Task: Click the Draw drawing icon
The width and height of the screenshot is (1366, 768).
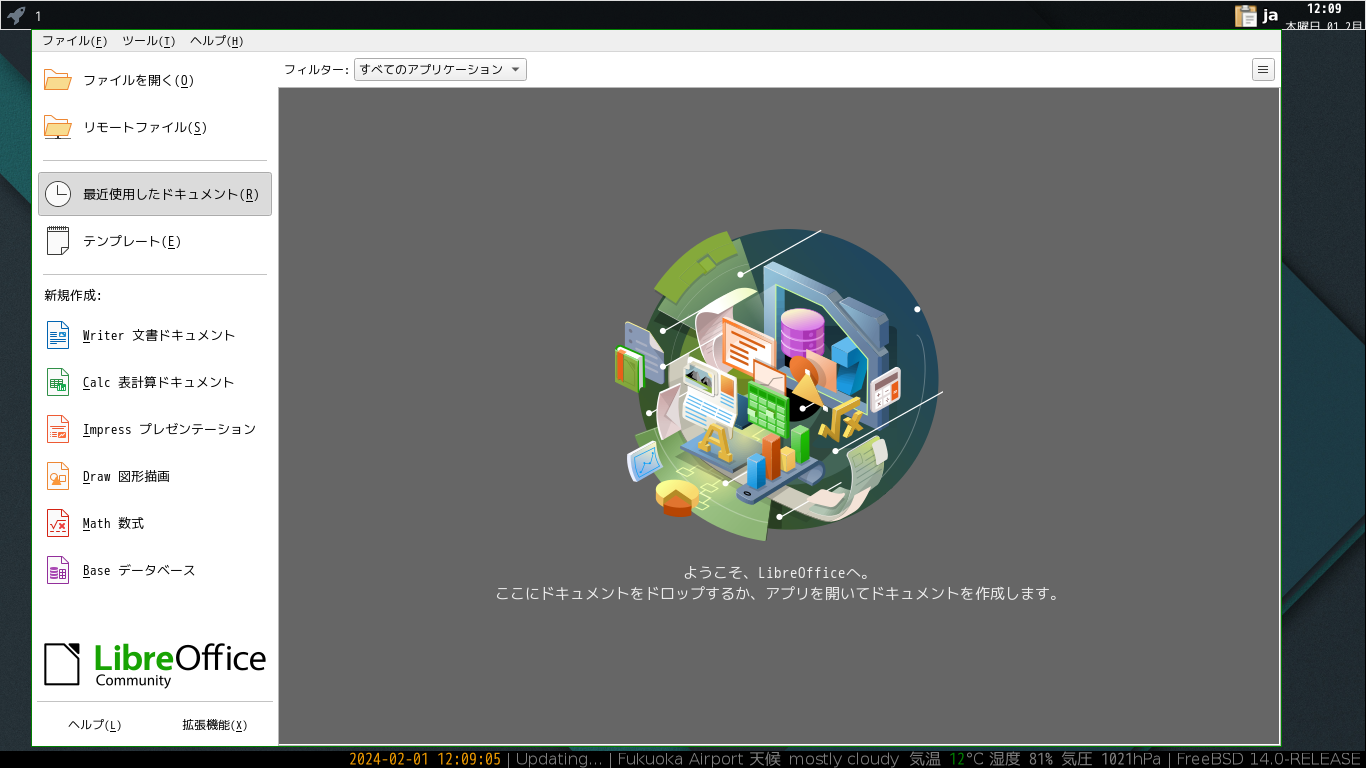Action: point(58,476)
